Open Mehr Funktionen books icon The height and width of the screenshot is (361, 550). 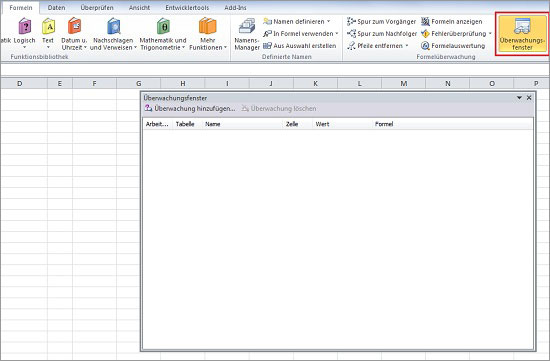(x=208, y=26)
